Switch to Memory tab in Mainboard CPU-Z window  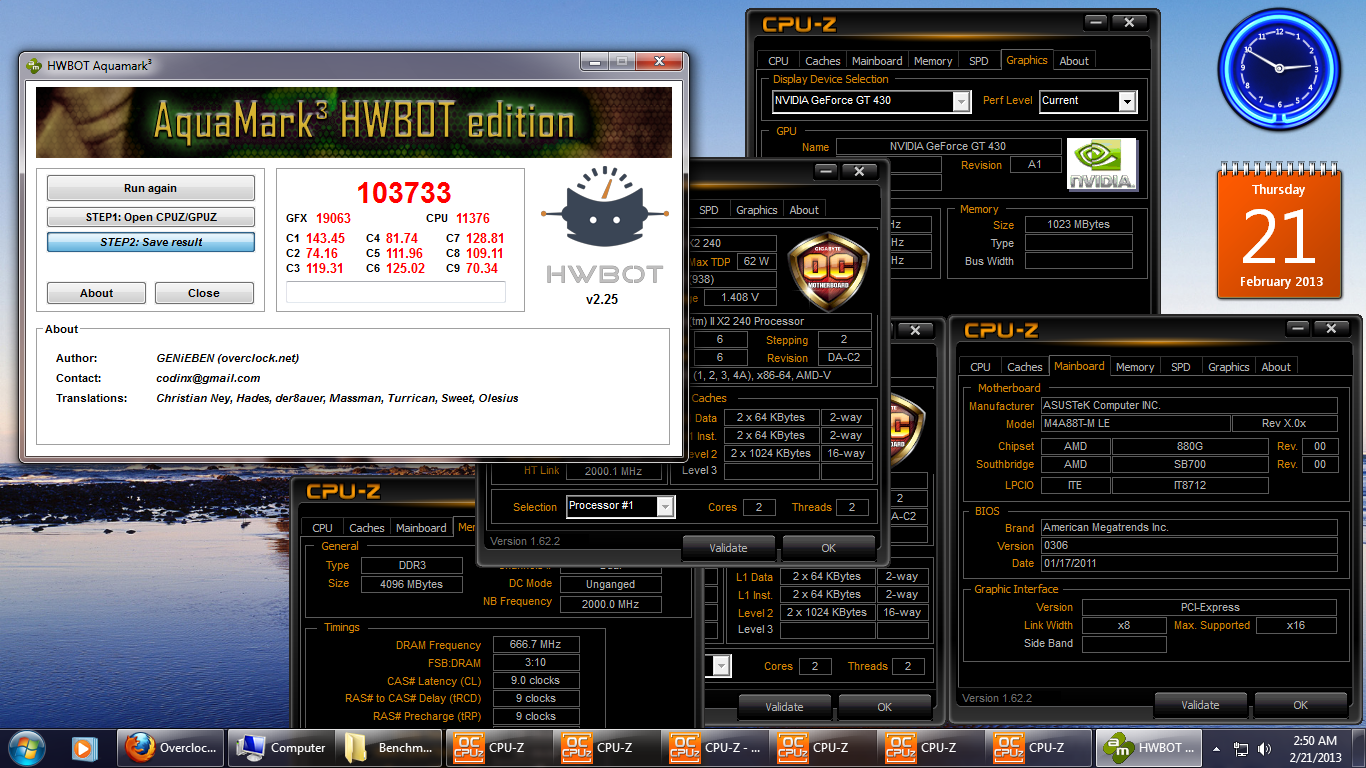[x=1135, y=367]
